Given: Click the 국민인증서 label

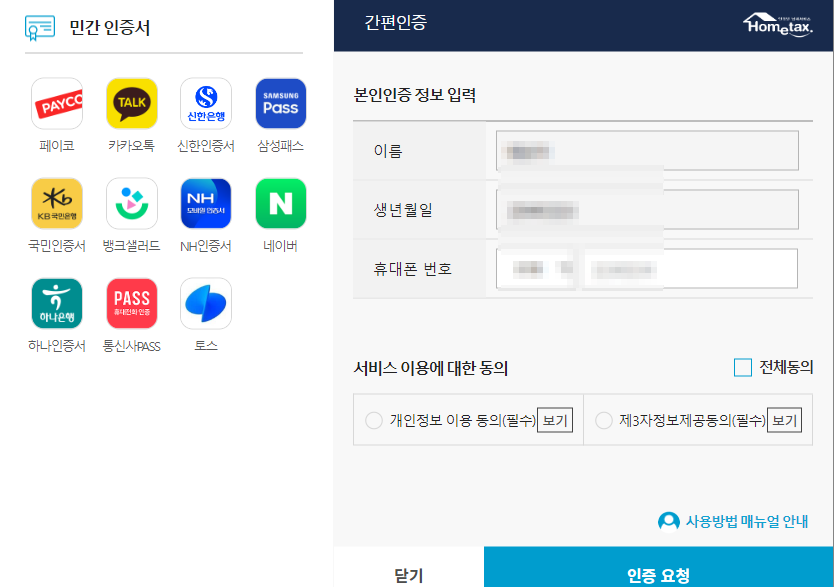Looking at the screenshot, I should click(57, 246).
